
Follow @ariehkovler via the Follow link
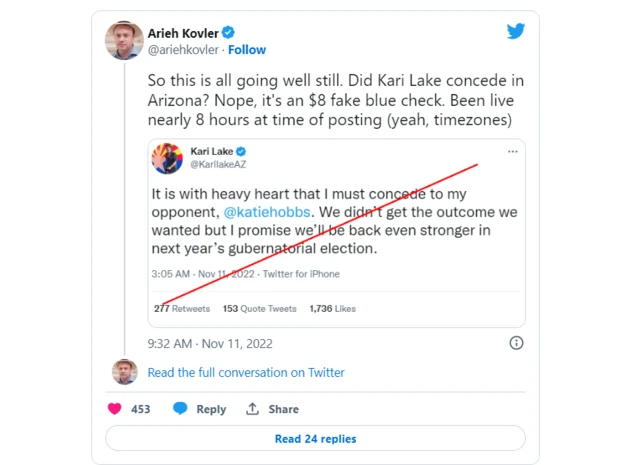pos(247,49)
